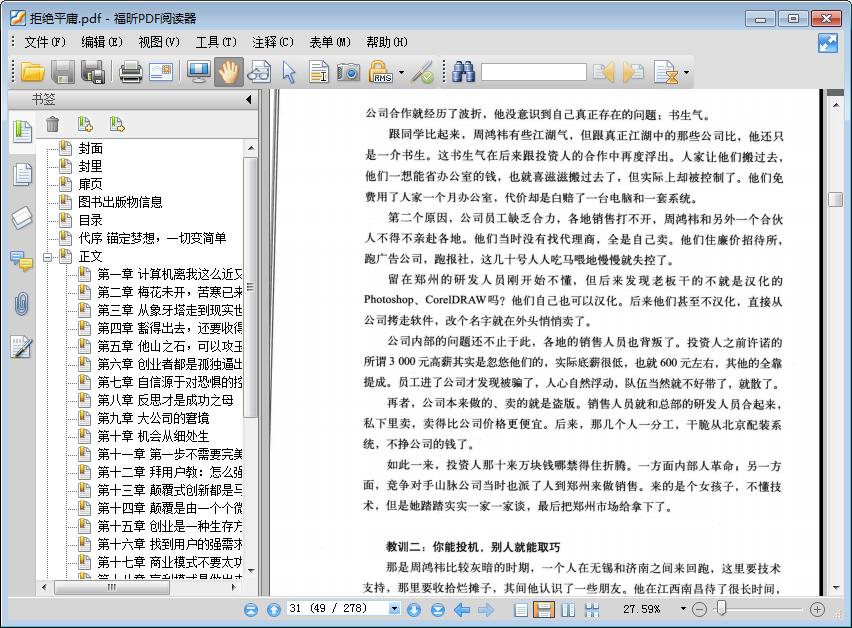Open the 编辑(E) menu
Viewport: 852px width, 628px height.
102,42
